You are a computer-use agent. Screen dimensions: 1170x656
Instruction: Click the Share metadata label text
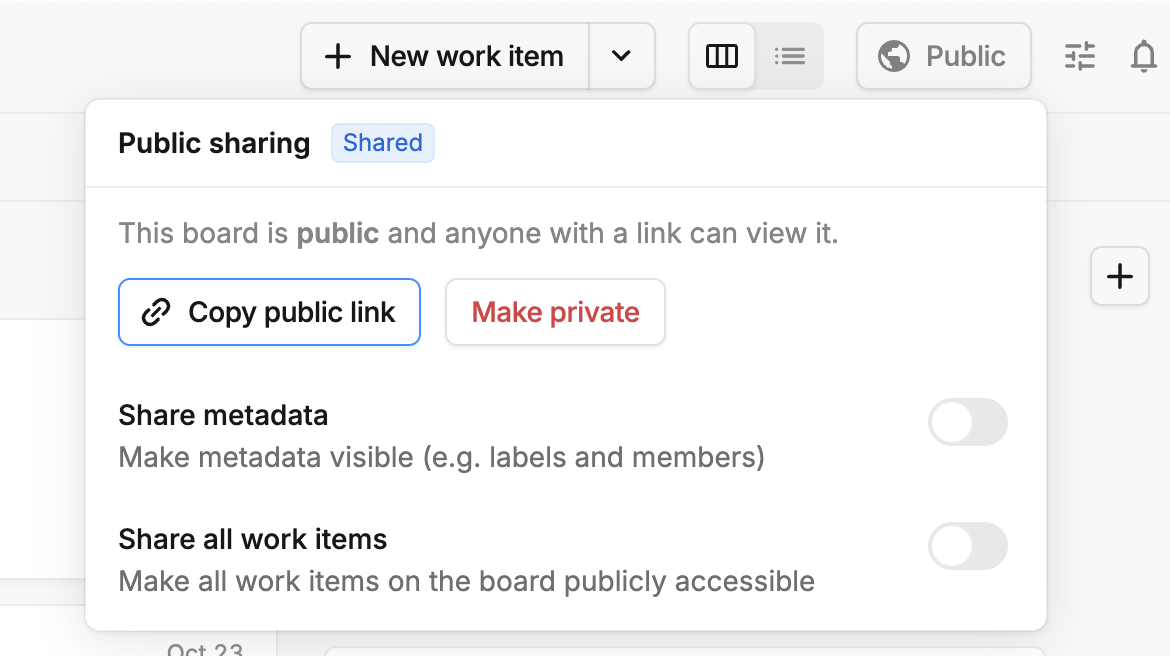tap(223, 415)
